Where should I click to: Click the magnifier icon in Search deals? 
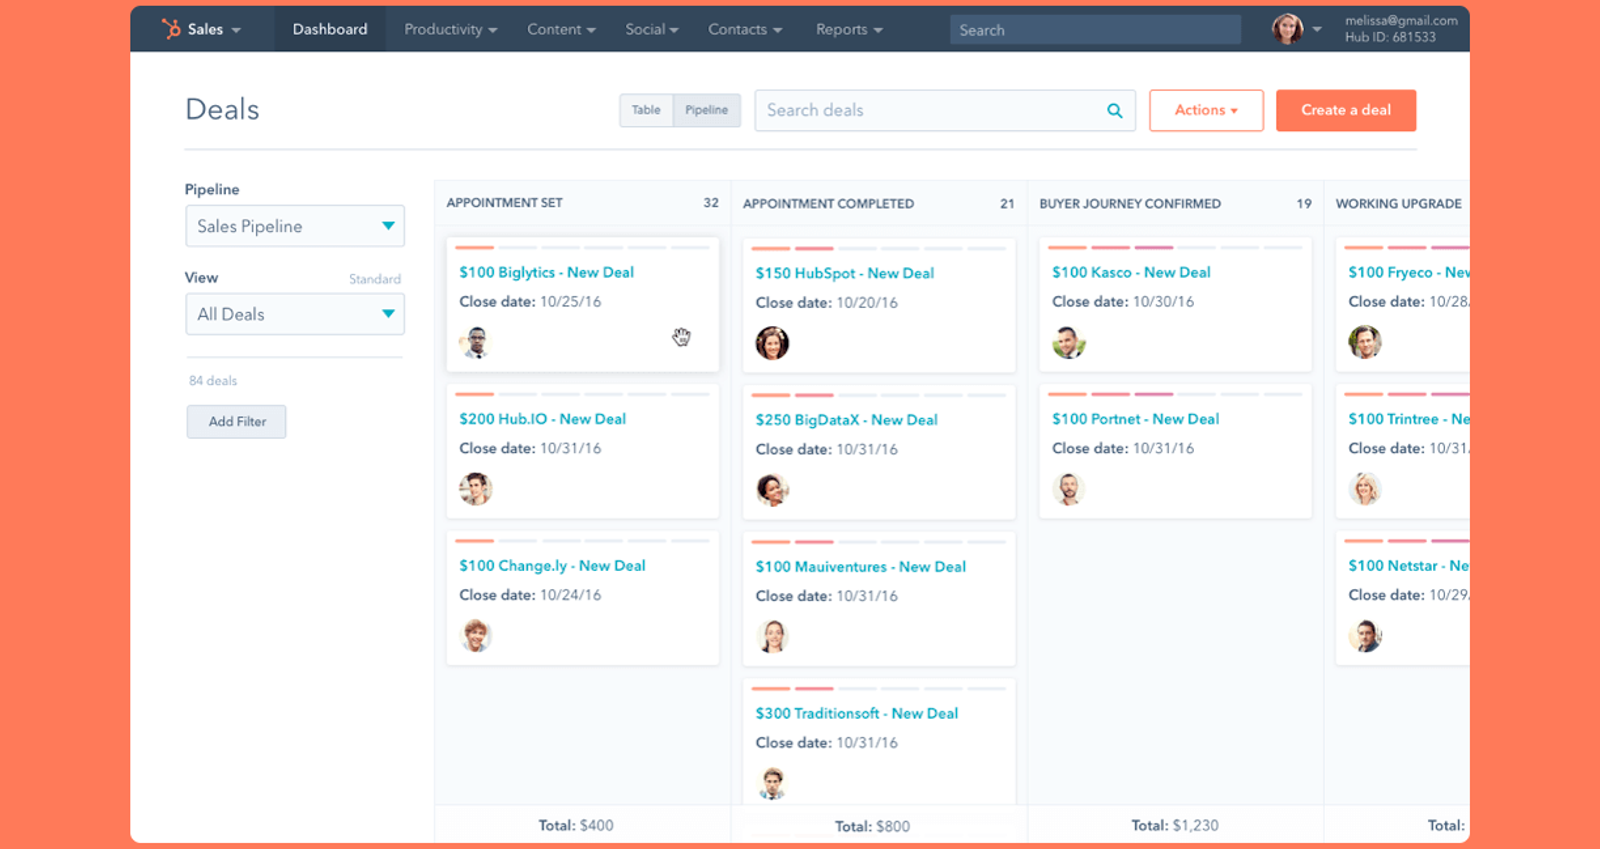coord(1114,111)
